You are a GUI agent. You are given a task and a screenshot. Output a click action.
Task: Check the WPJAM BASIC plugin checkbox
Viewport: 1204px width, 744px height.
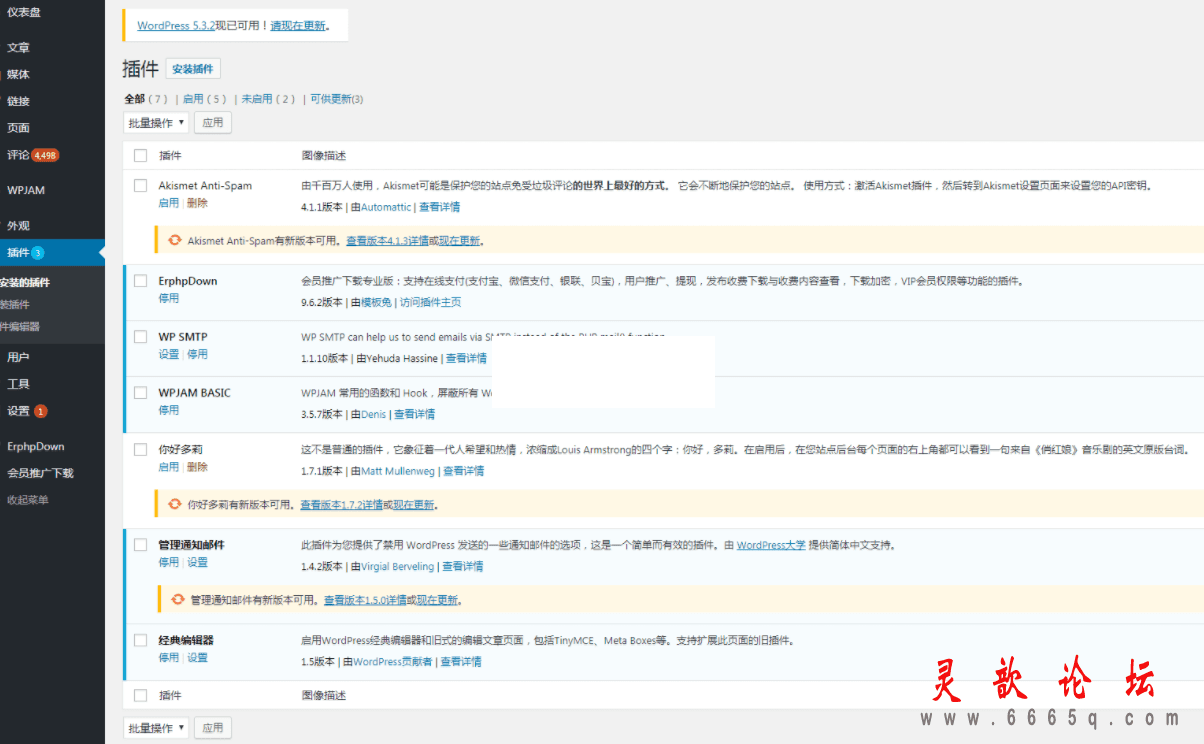click(x=140, y=393)
